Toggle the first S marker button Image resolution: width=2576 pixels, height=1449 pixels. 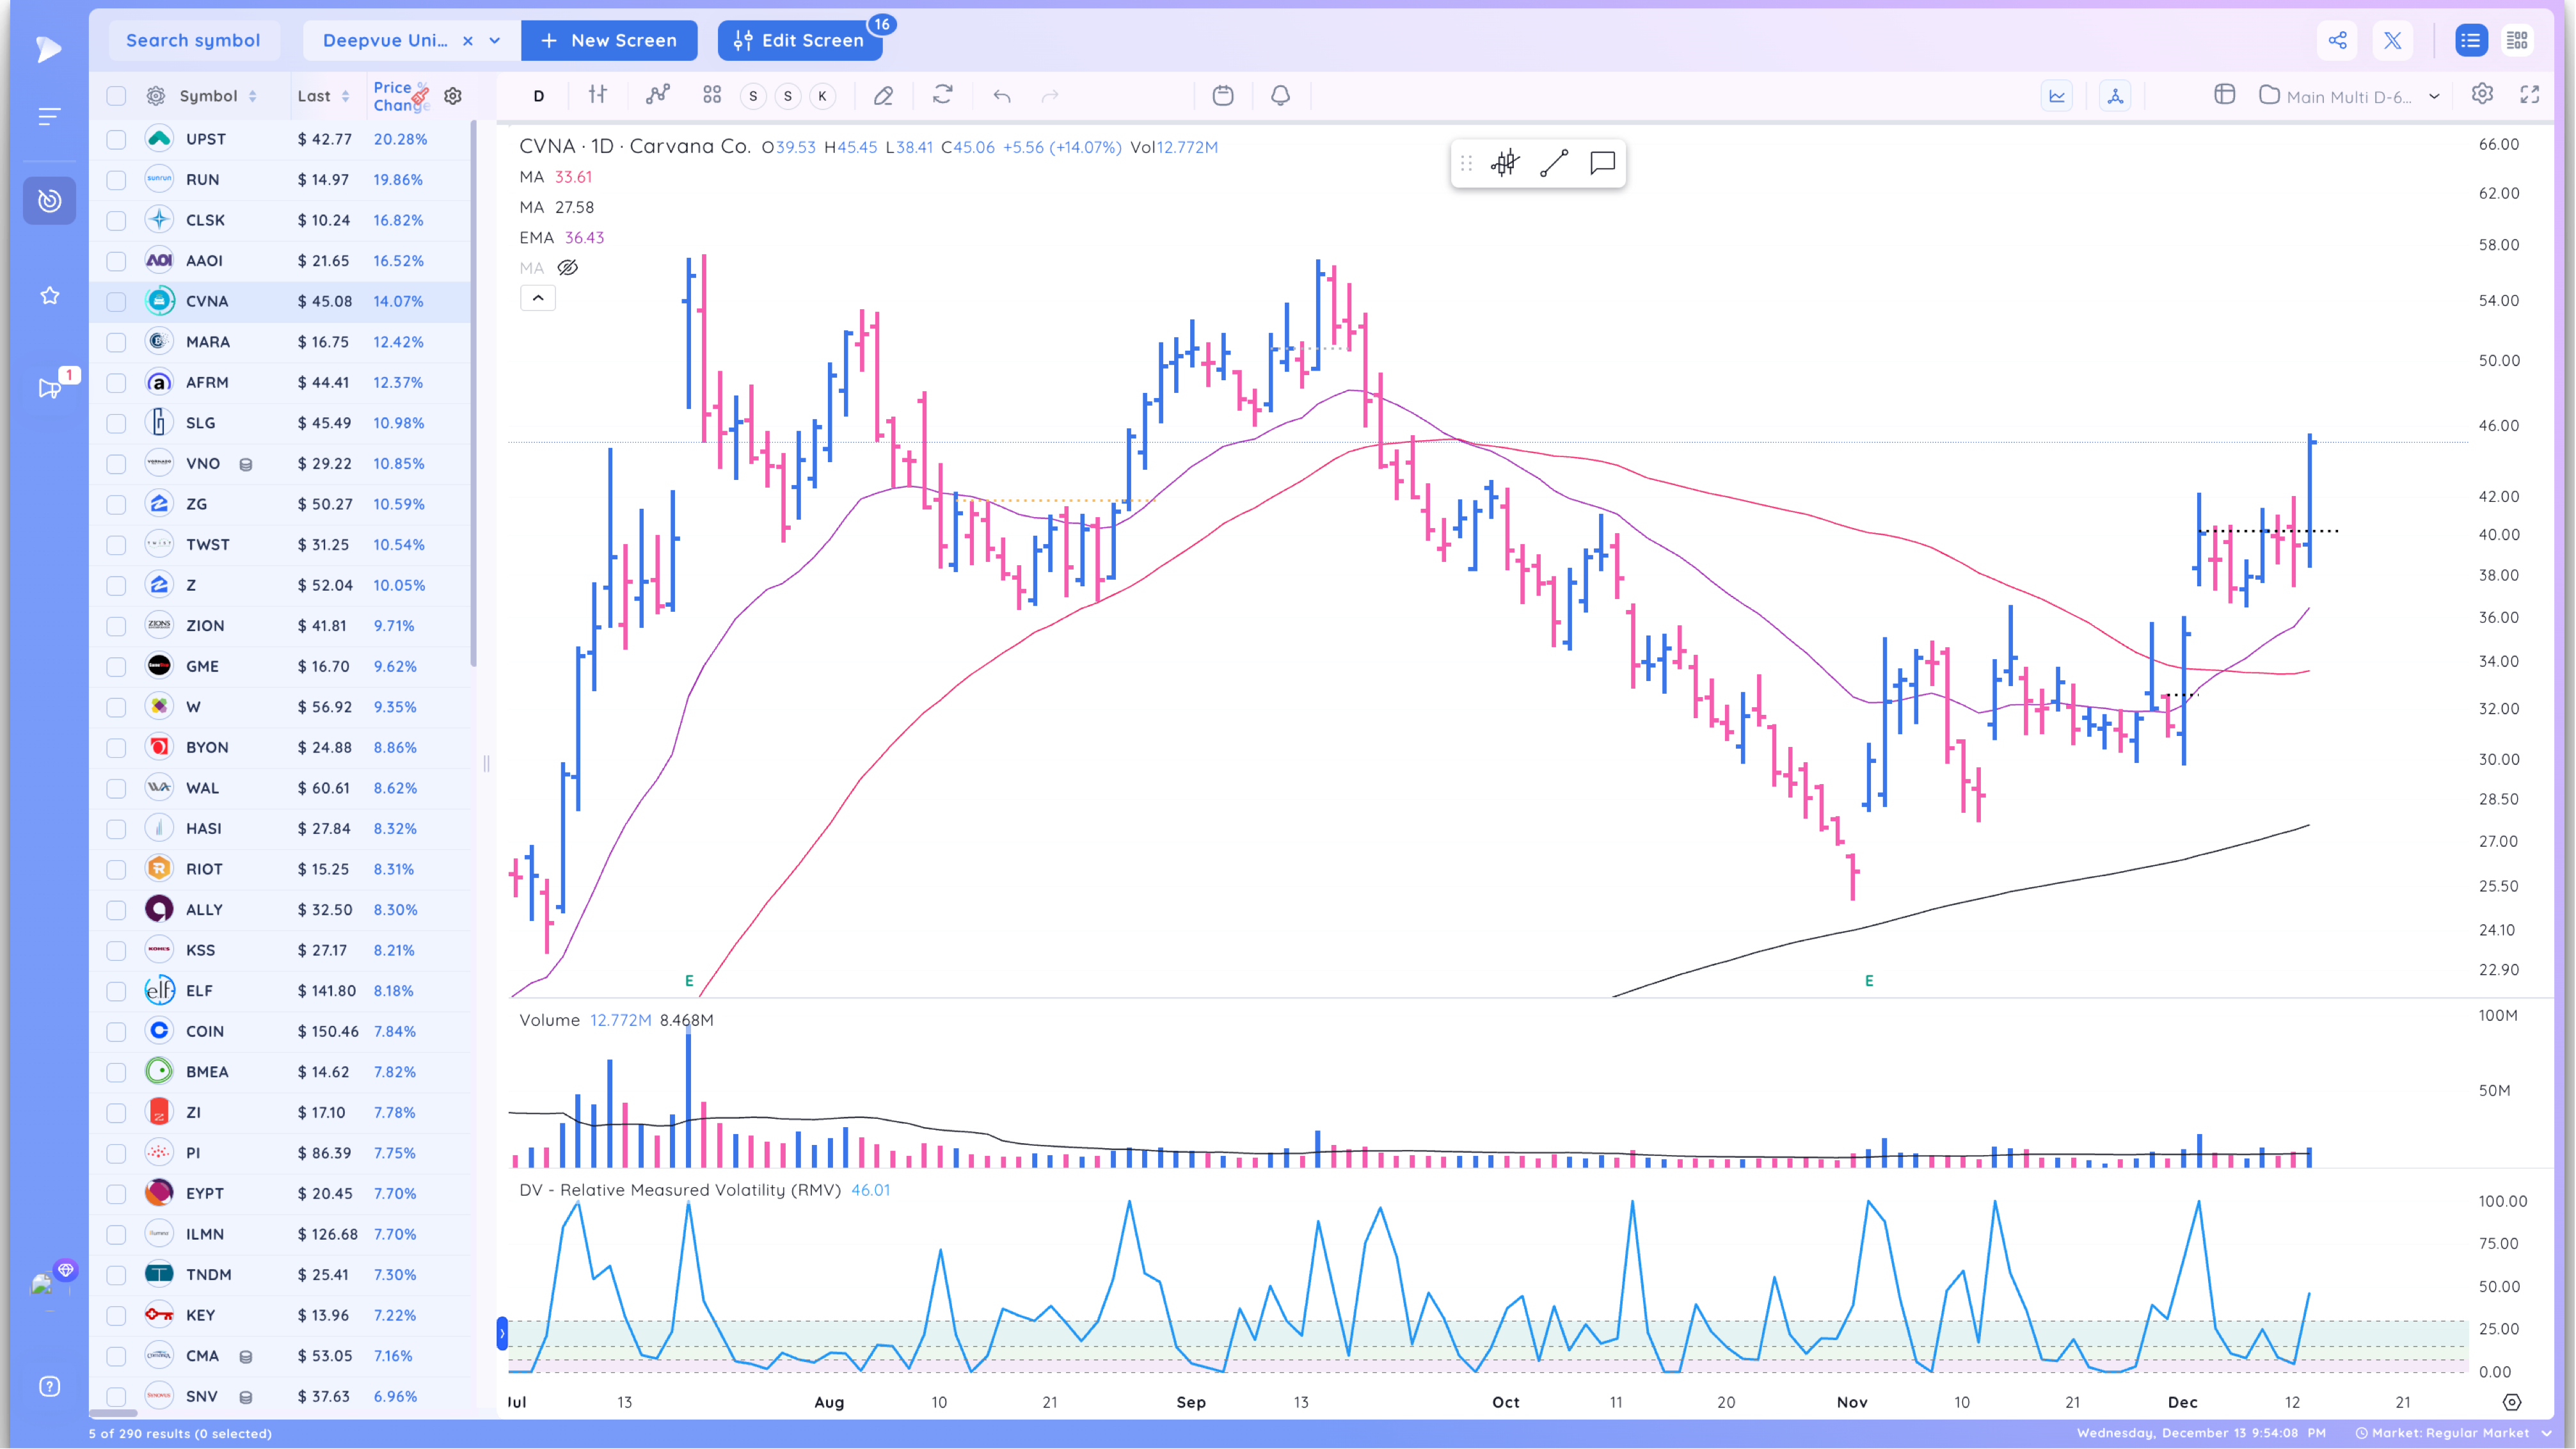[753, 96]
